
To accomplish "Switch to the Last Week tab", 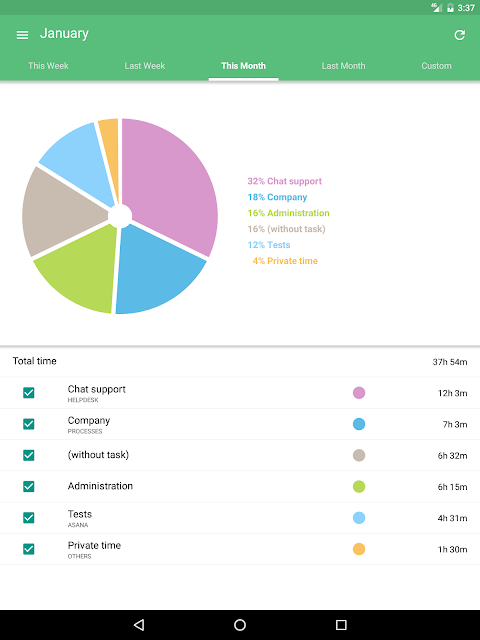I will pos(144,66).
